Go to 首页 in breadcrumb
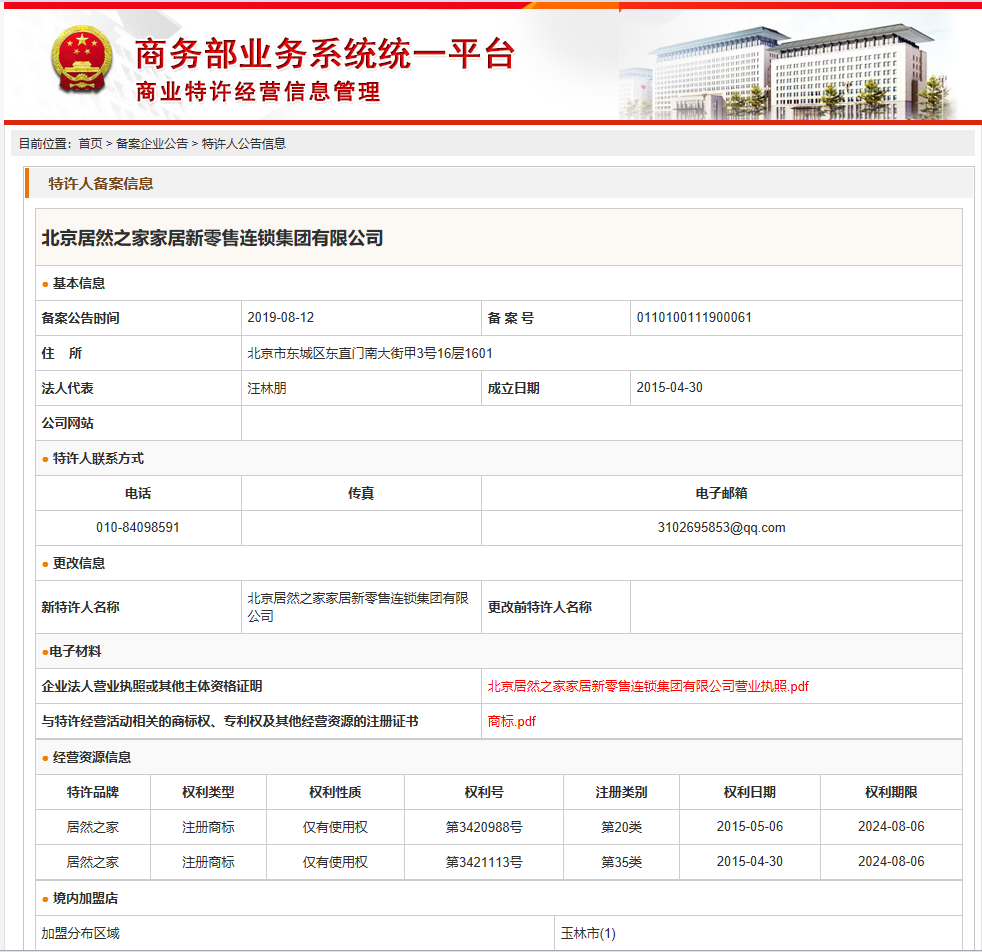This screenshot has height=952, width=982. [x=90, y=144]
